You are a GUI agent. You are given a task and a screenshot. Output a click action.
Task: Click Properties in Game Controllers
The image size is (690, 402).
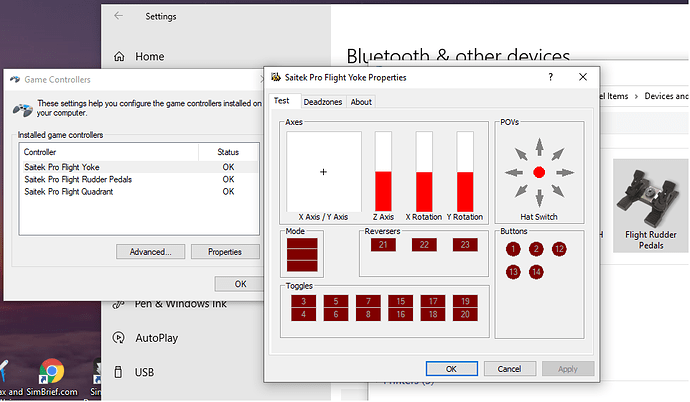pos(225,252)
